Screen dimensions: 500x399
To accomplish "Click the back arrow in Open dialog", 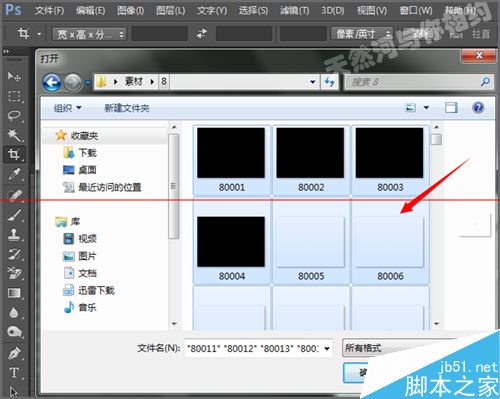I will click(x=52, y=82).
